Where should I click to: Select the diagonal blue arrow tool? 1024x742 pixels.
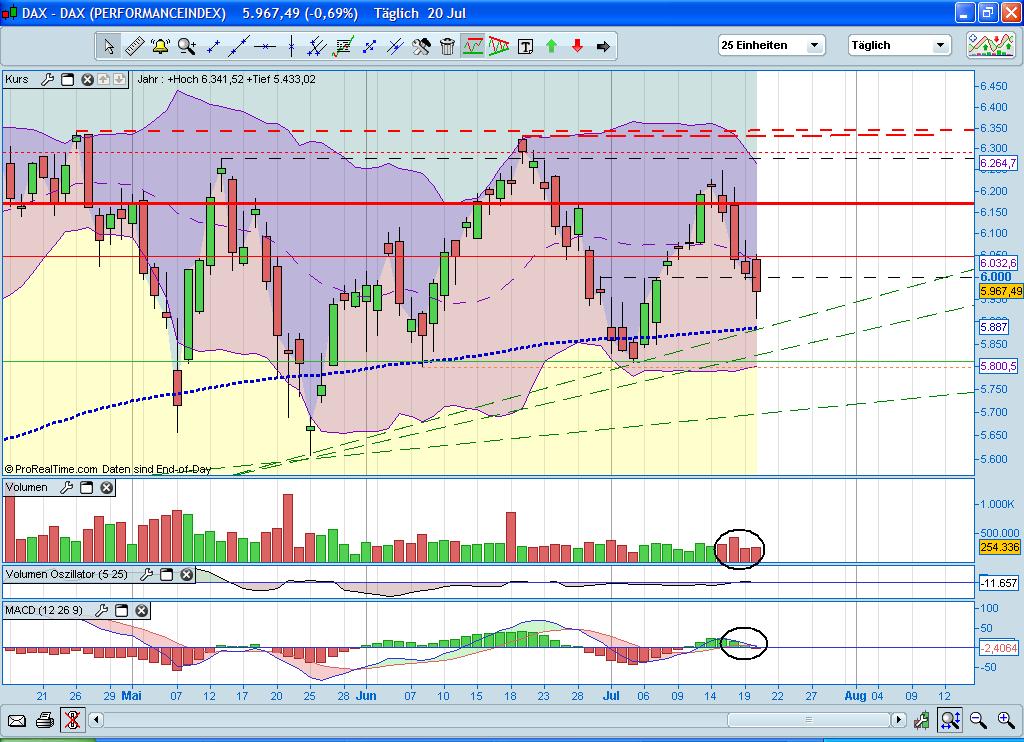(x=370, y=46)
